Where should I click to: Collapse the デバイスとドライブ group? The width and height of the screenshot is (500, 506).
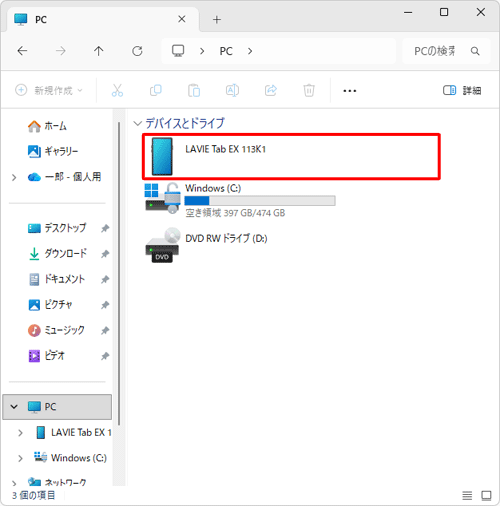pos(137,123)
